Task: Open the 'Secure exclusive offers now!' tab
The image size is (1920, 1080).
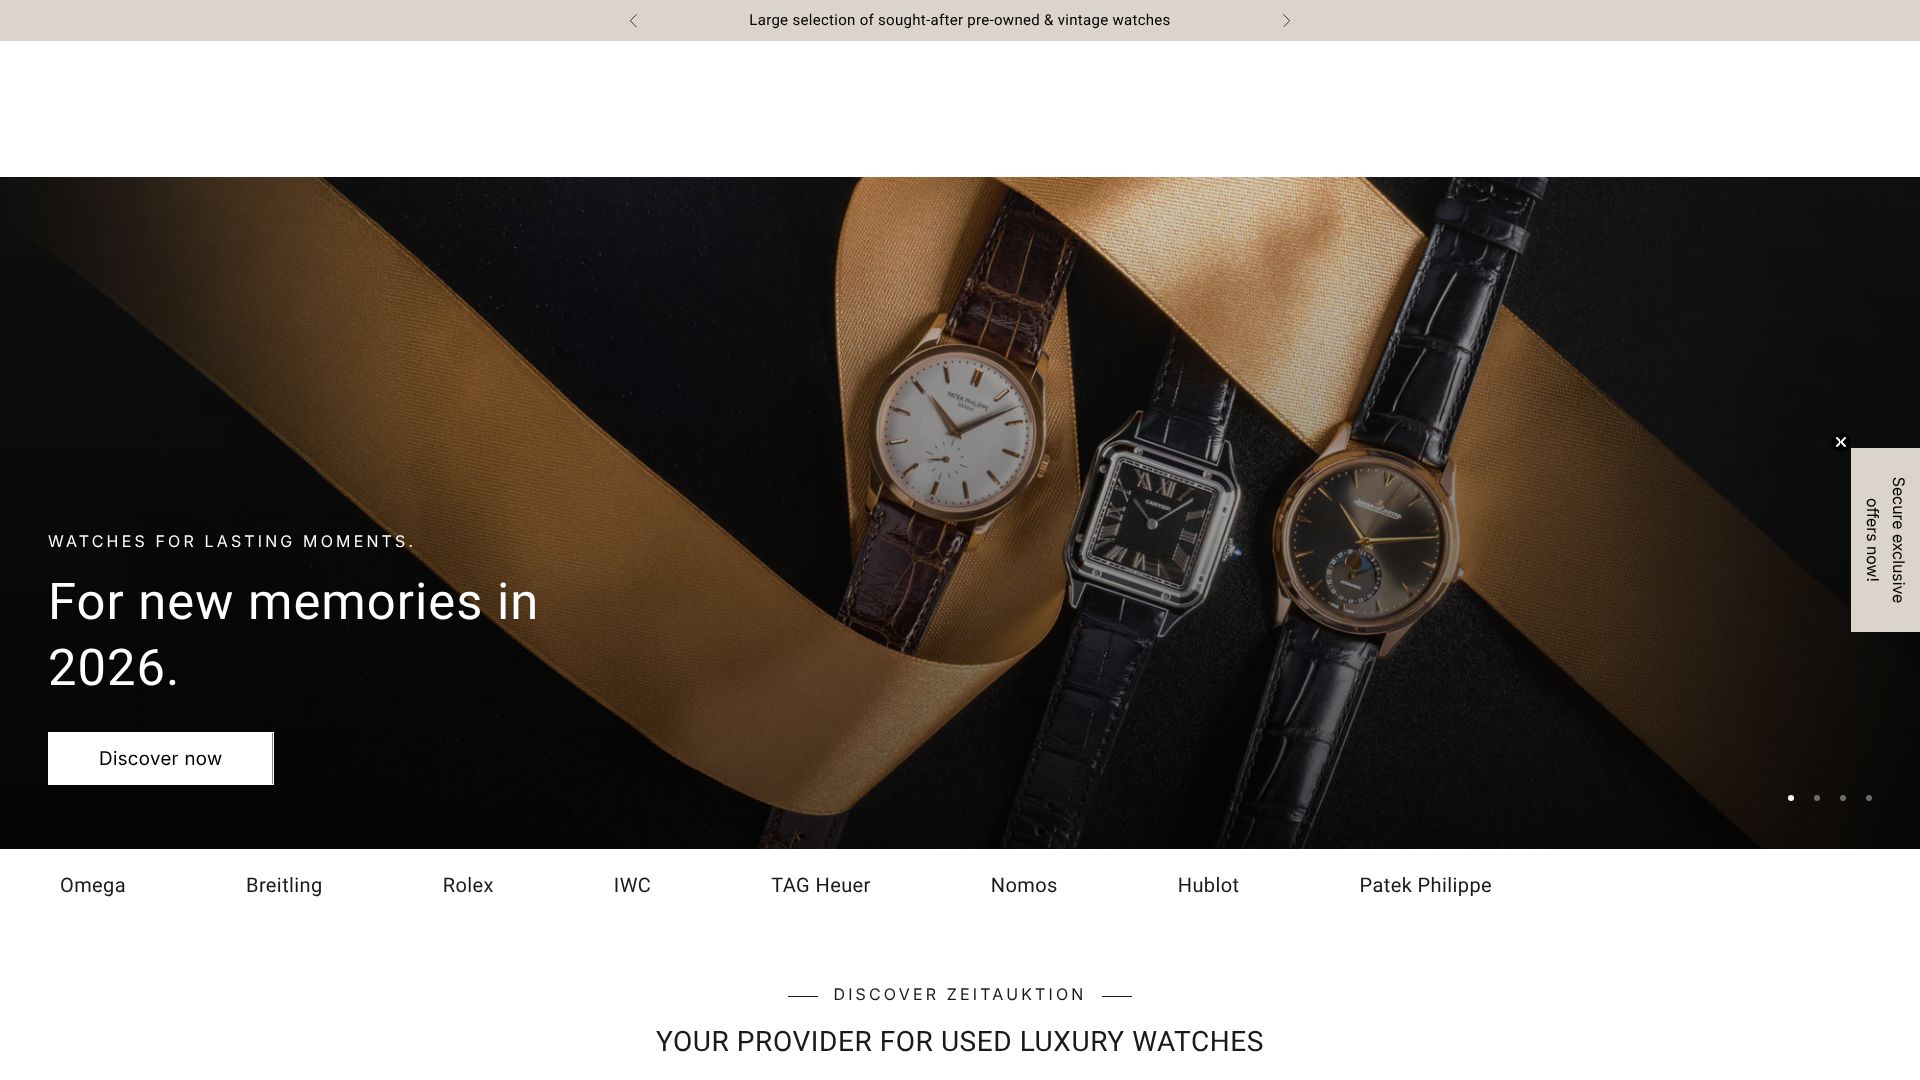Action: pyautogui.click(x=1885, y=540)
